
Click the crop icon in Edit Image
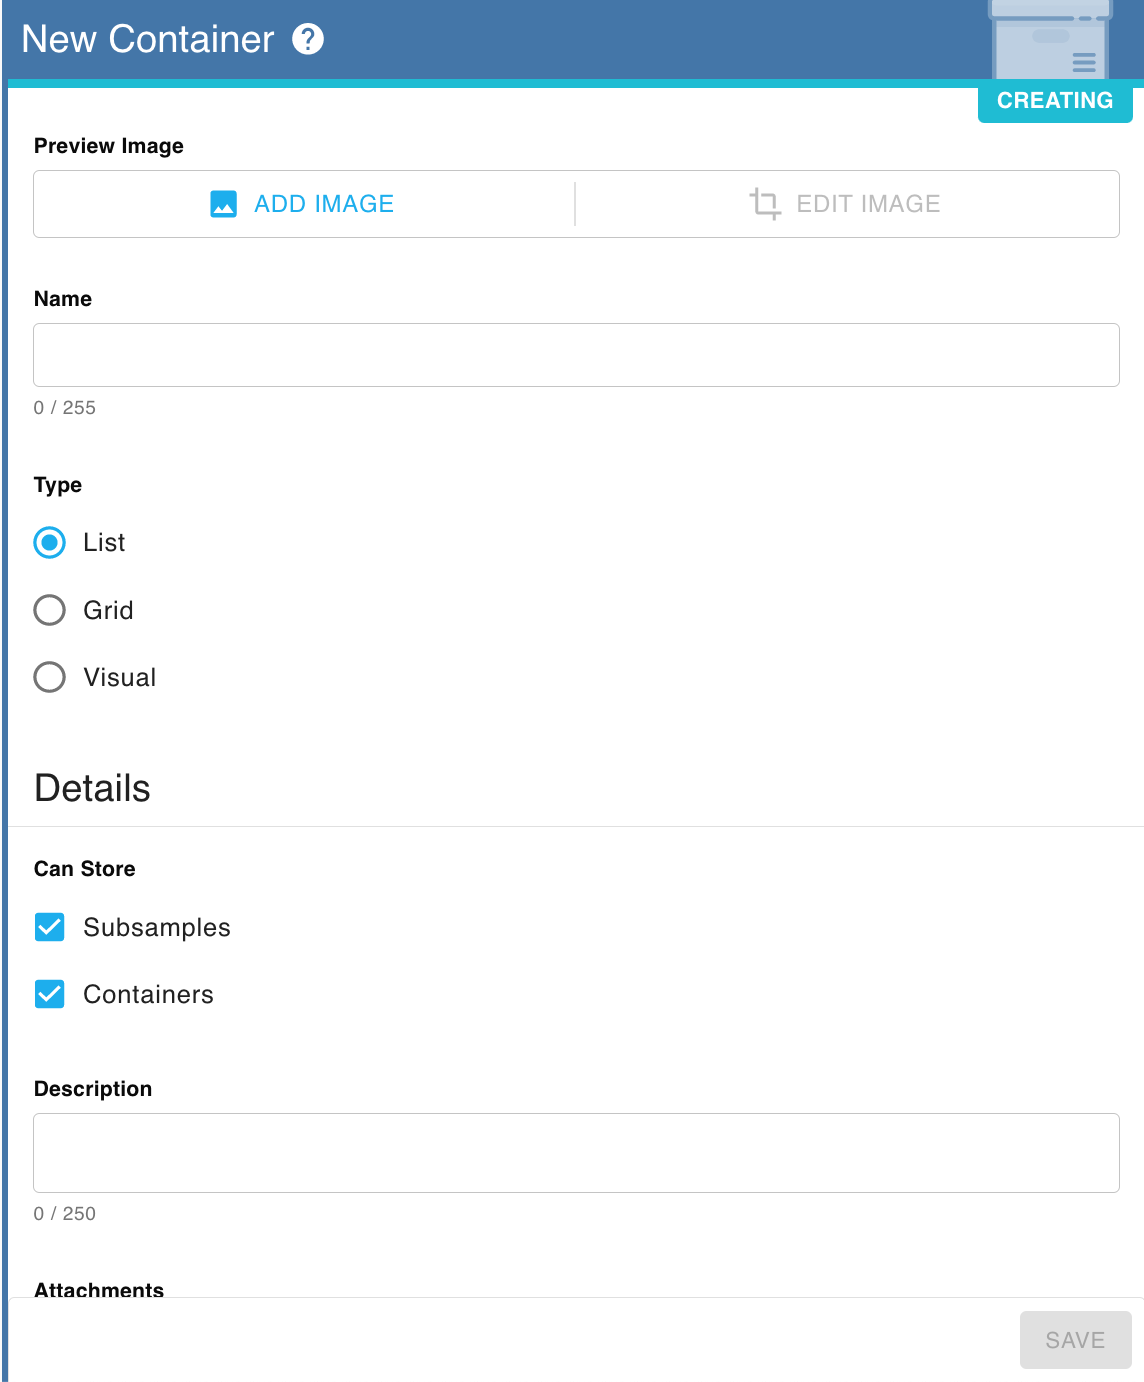click(765, 203)
